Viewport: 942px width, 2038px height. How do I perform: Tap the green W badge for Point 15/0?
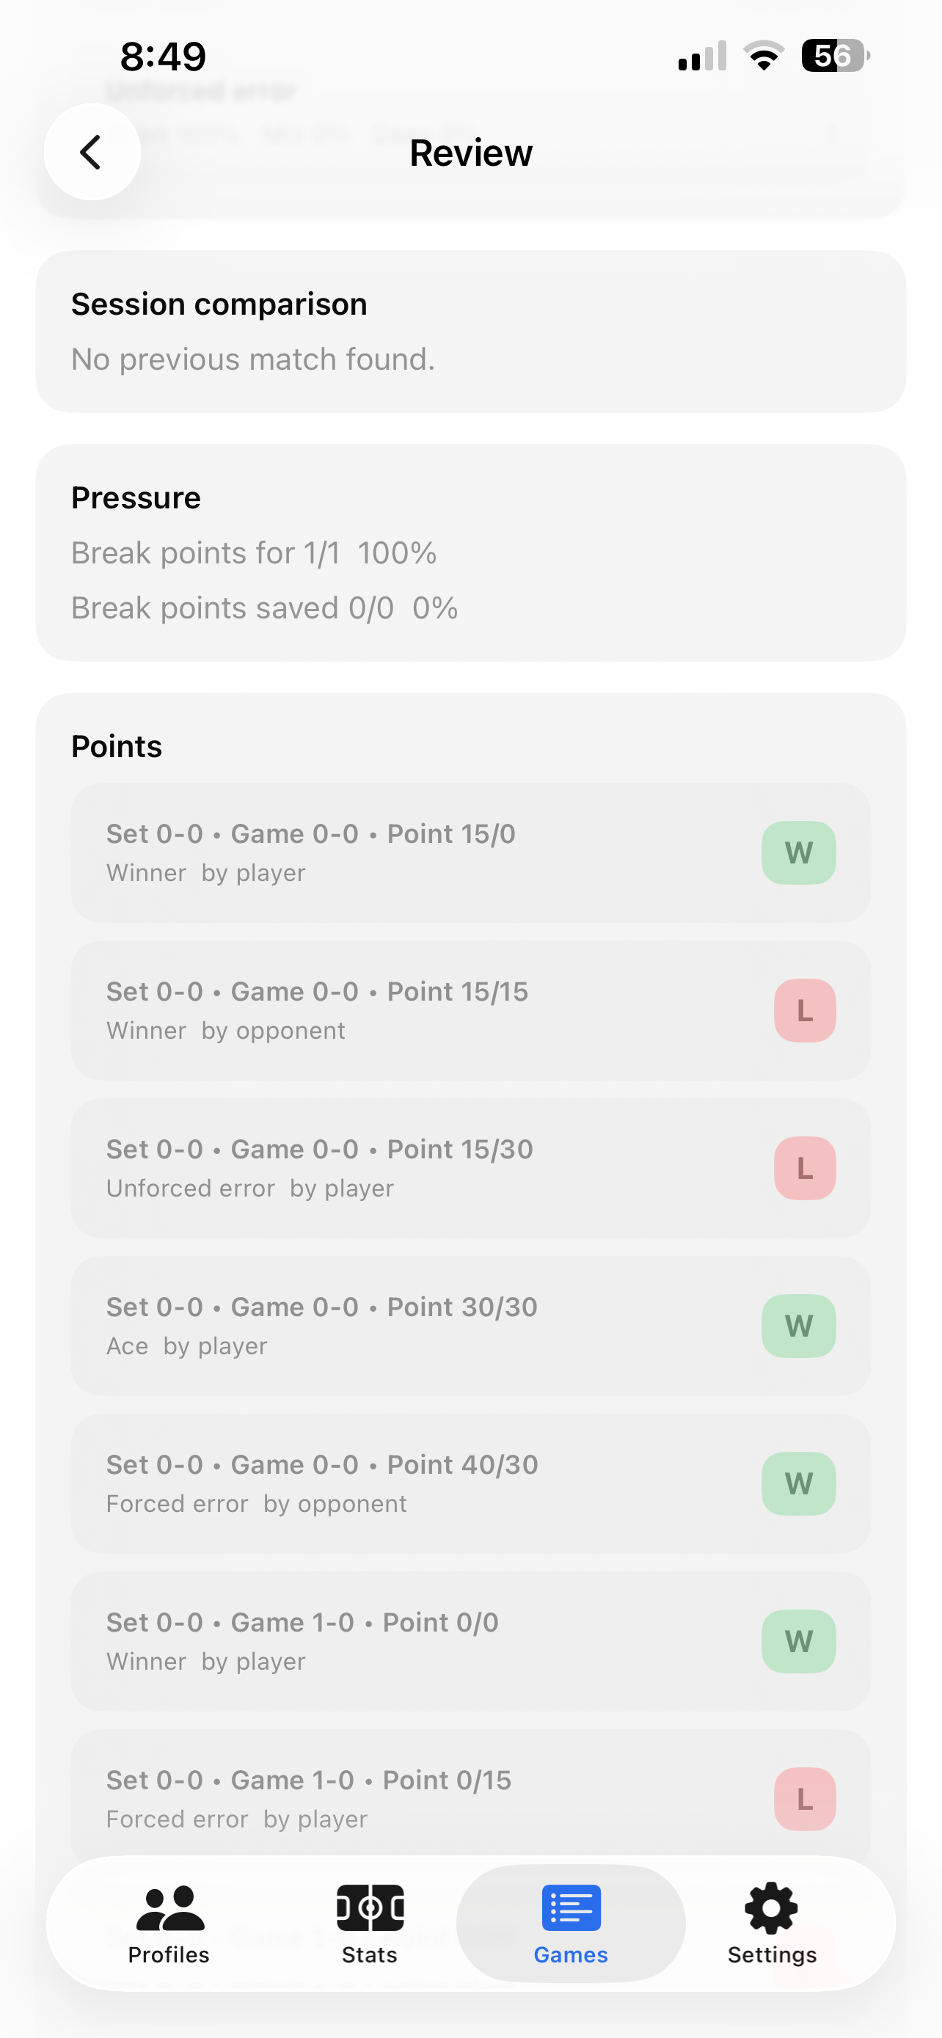tap(797, 852)
